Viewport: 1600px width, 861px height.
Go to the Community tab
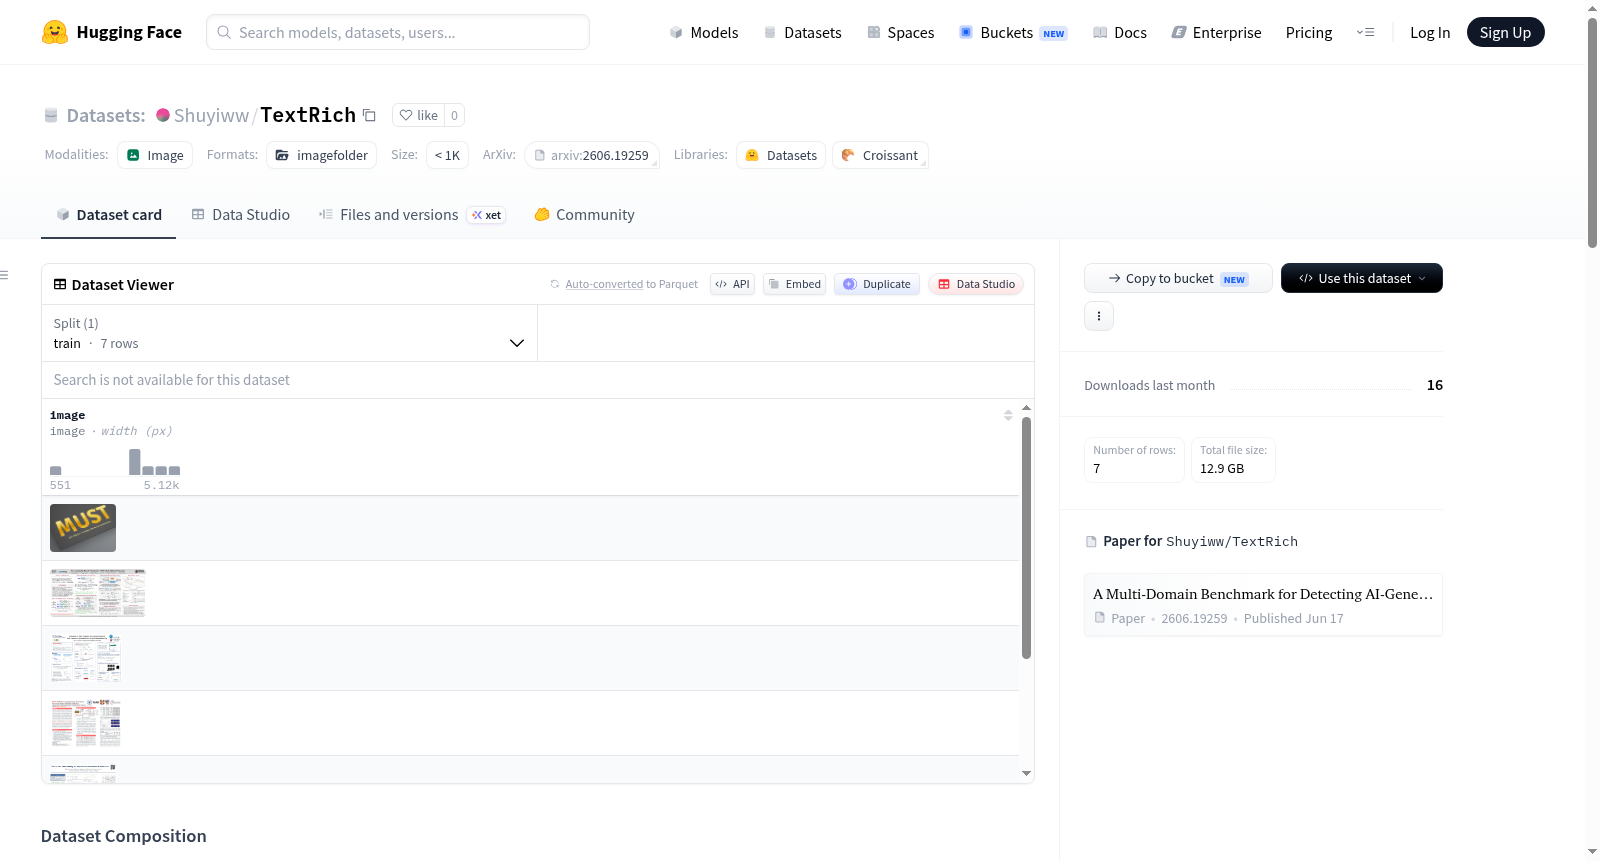[x=584, y=214]
